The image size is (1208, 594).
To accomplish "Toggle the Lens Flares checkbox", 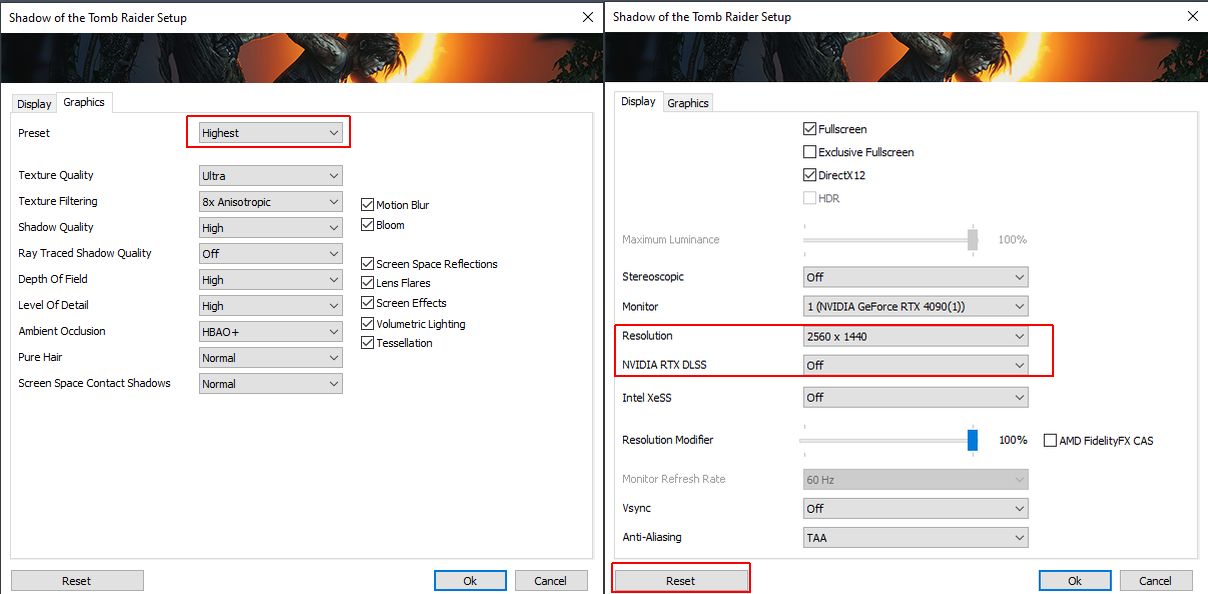I will pyautogui.click(x=367, y=283).
